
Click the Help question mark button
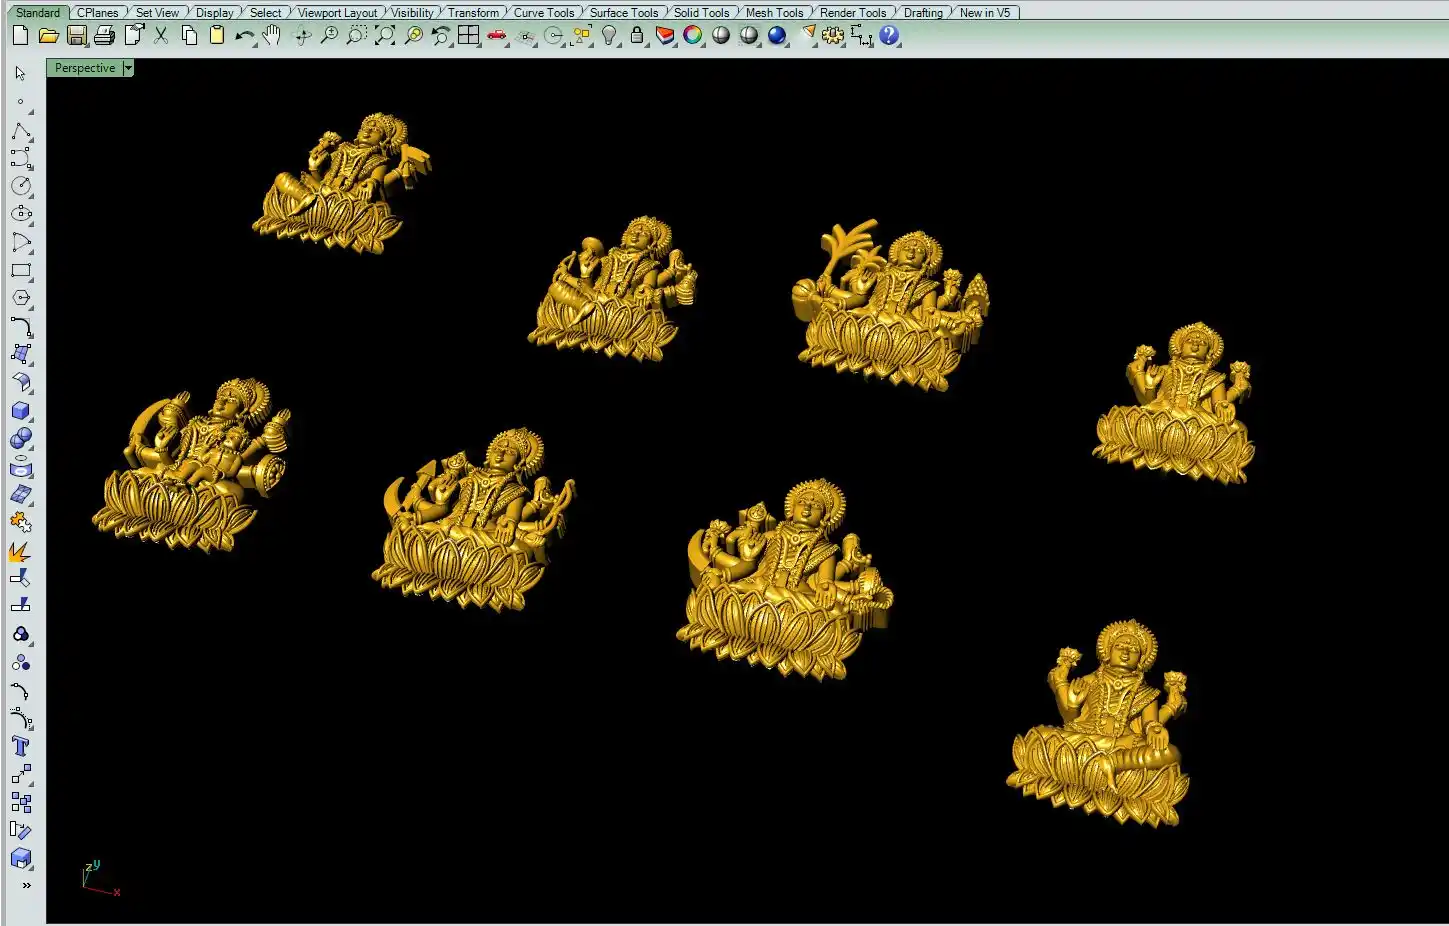[x=889, y=36]
